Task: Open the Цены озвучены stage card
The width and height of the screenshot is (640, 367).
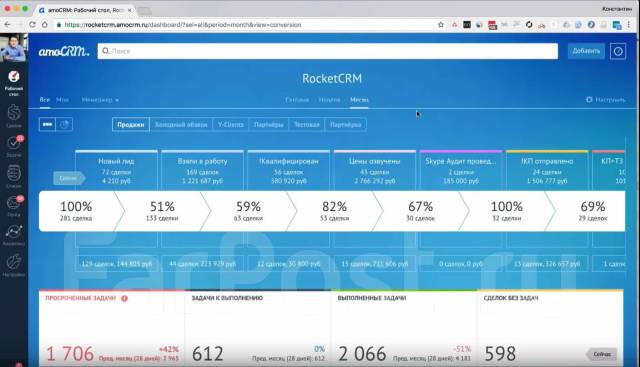Action: coord(375,171)
